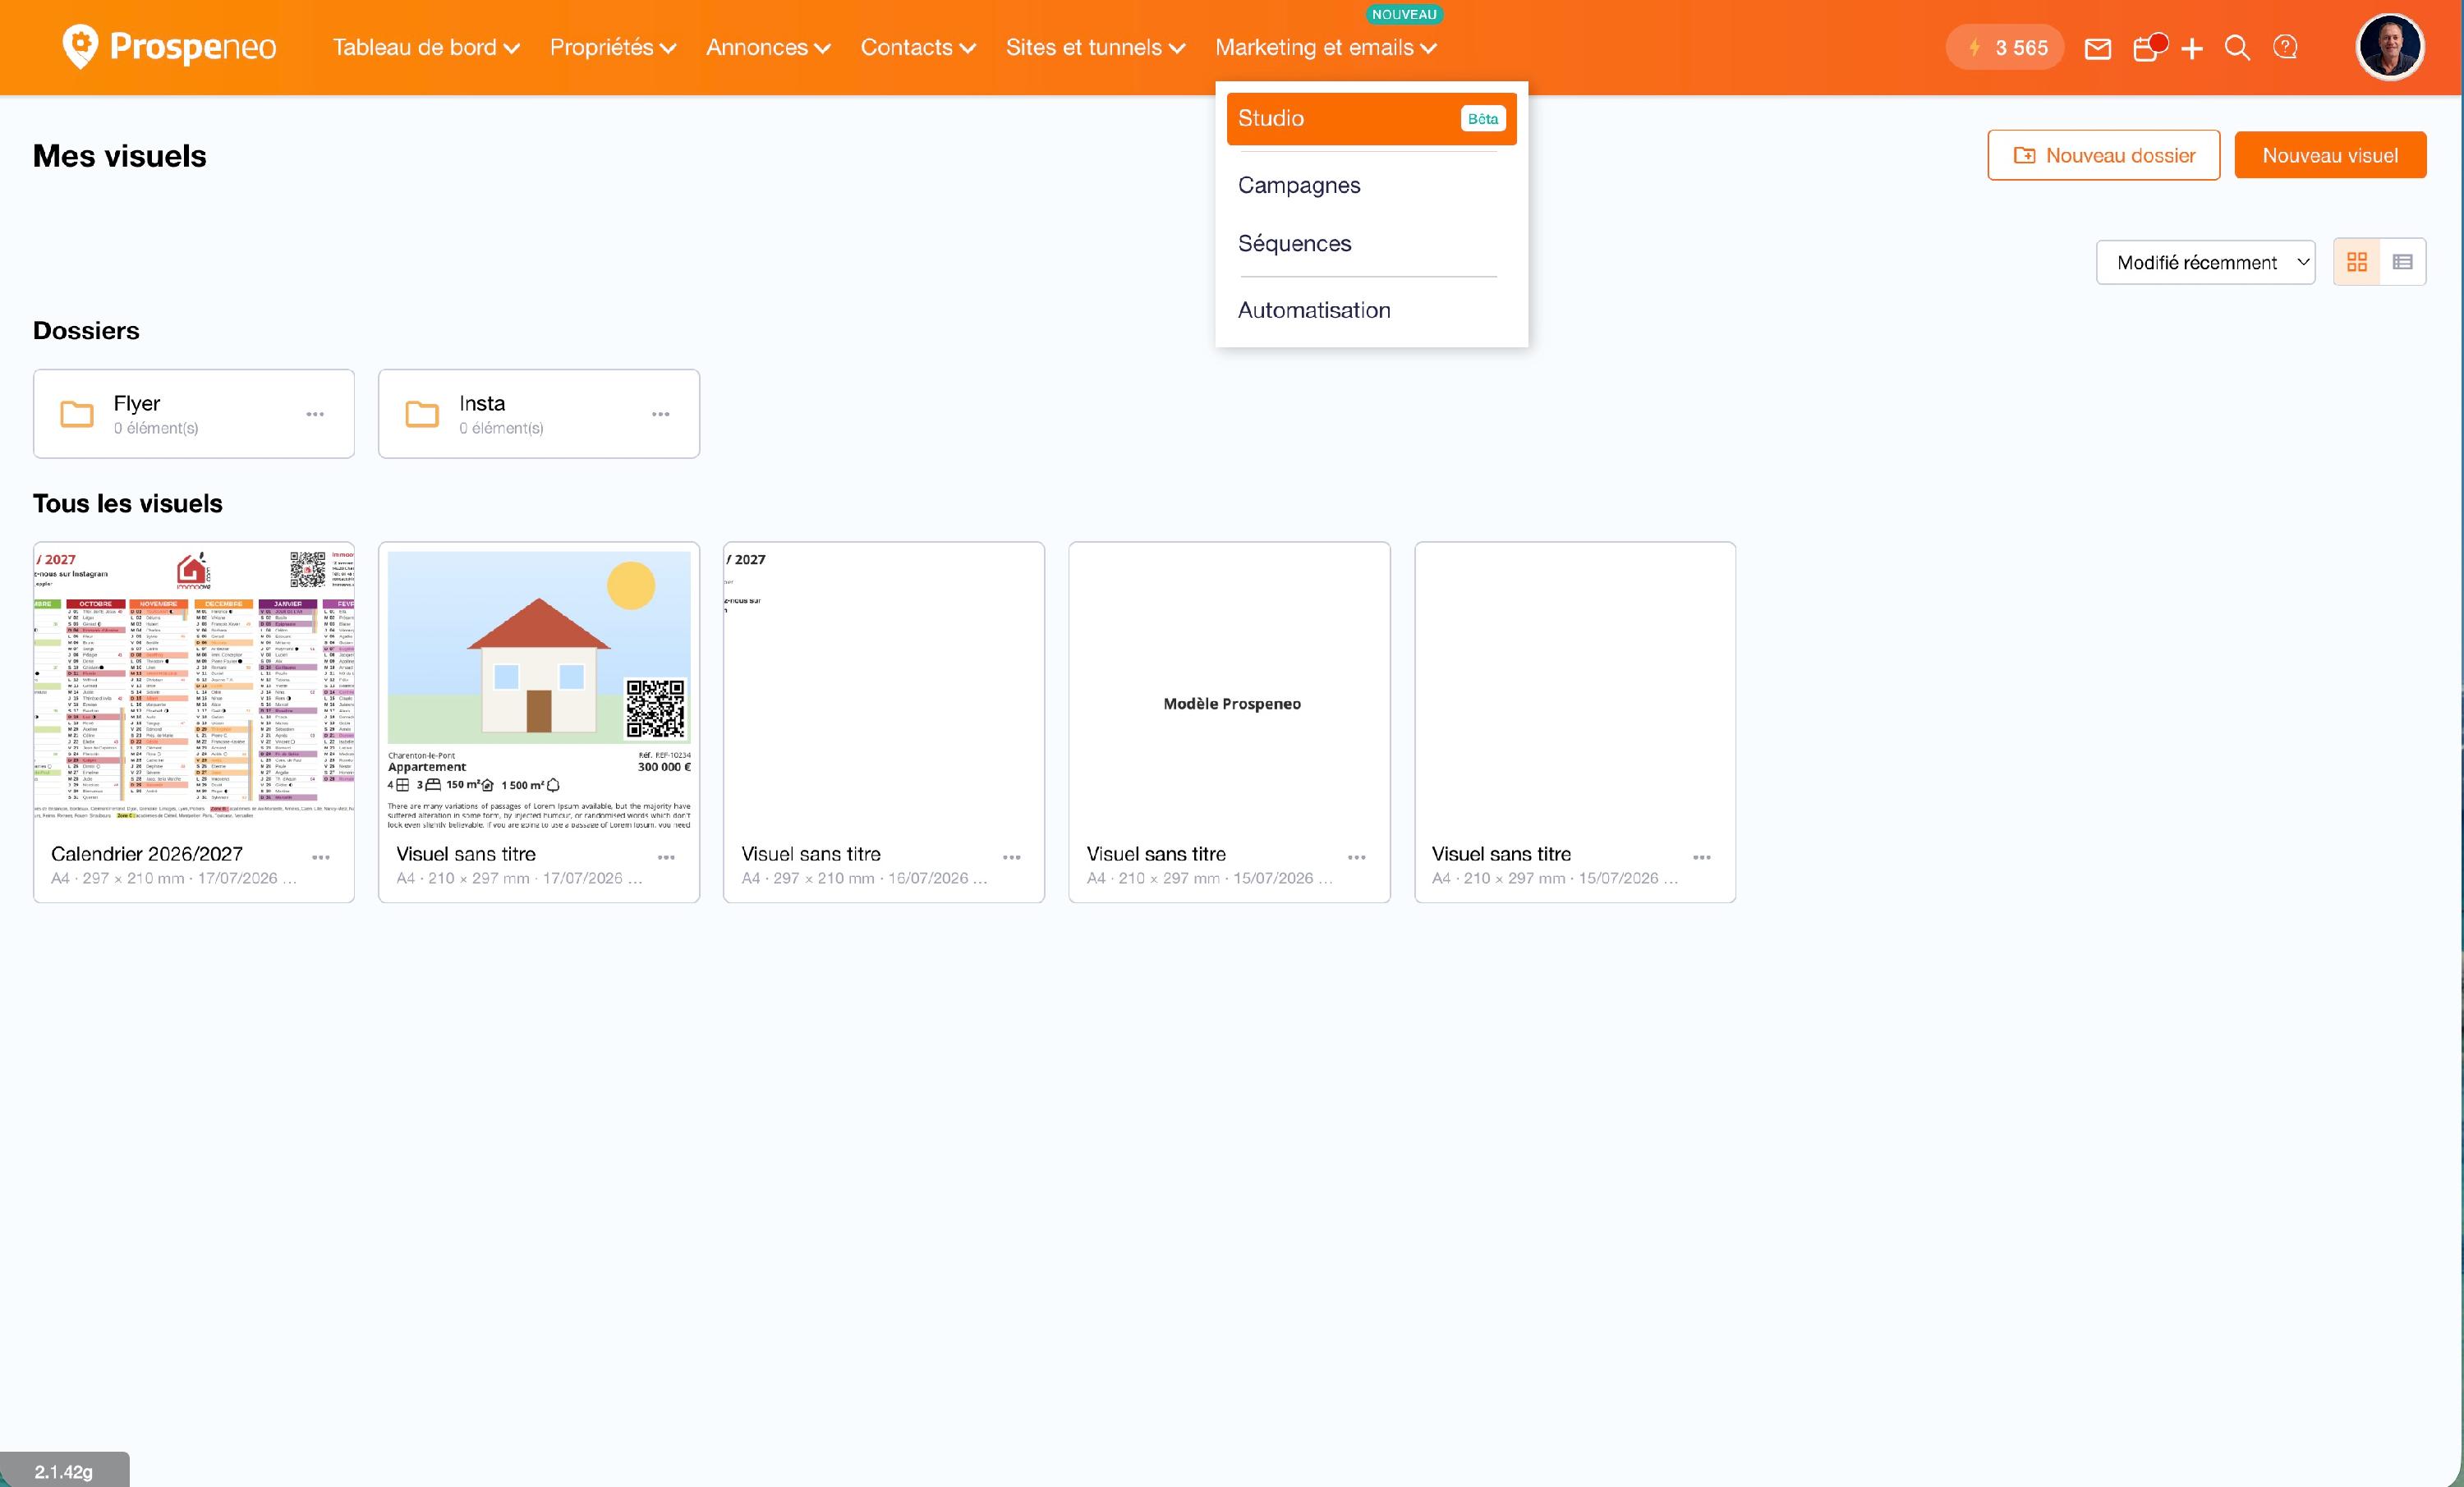The image size is (2464, 1487).
Task: Click the Insta folder name
Action: (482, 403)
